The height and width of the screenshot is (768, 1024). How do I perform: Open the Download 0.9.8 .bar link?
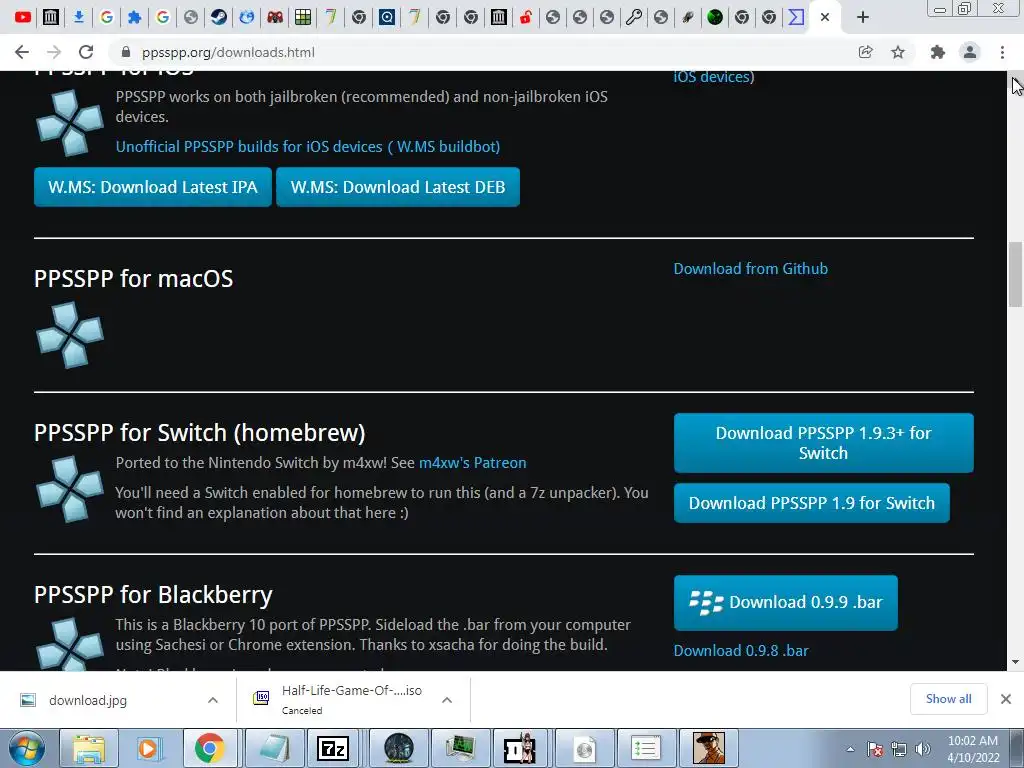tap(741, 650)
